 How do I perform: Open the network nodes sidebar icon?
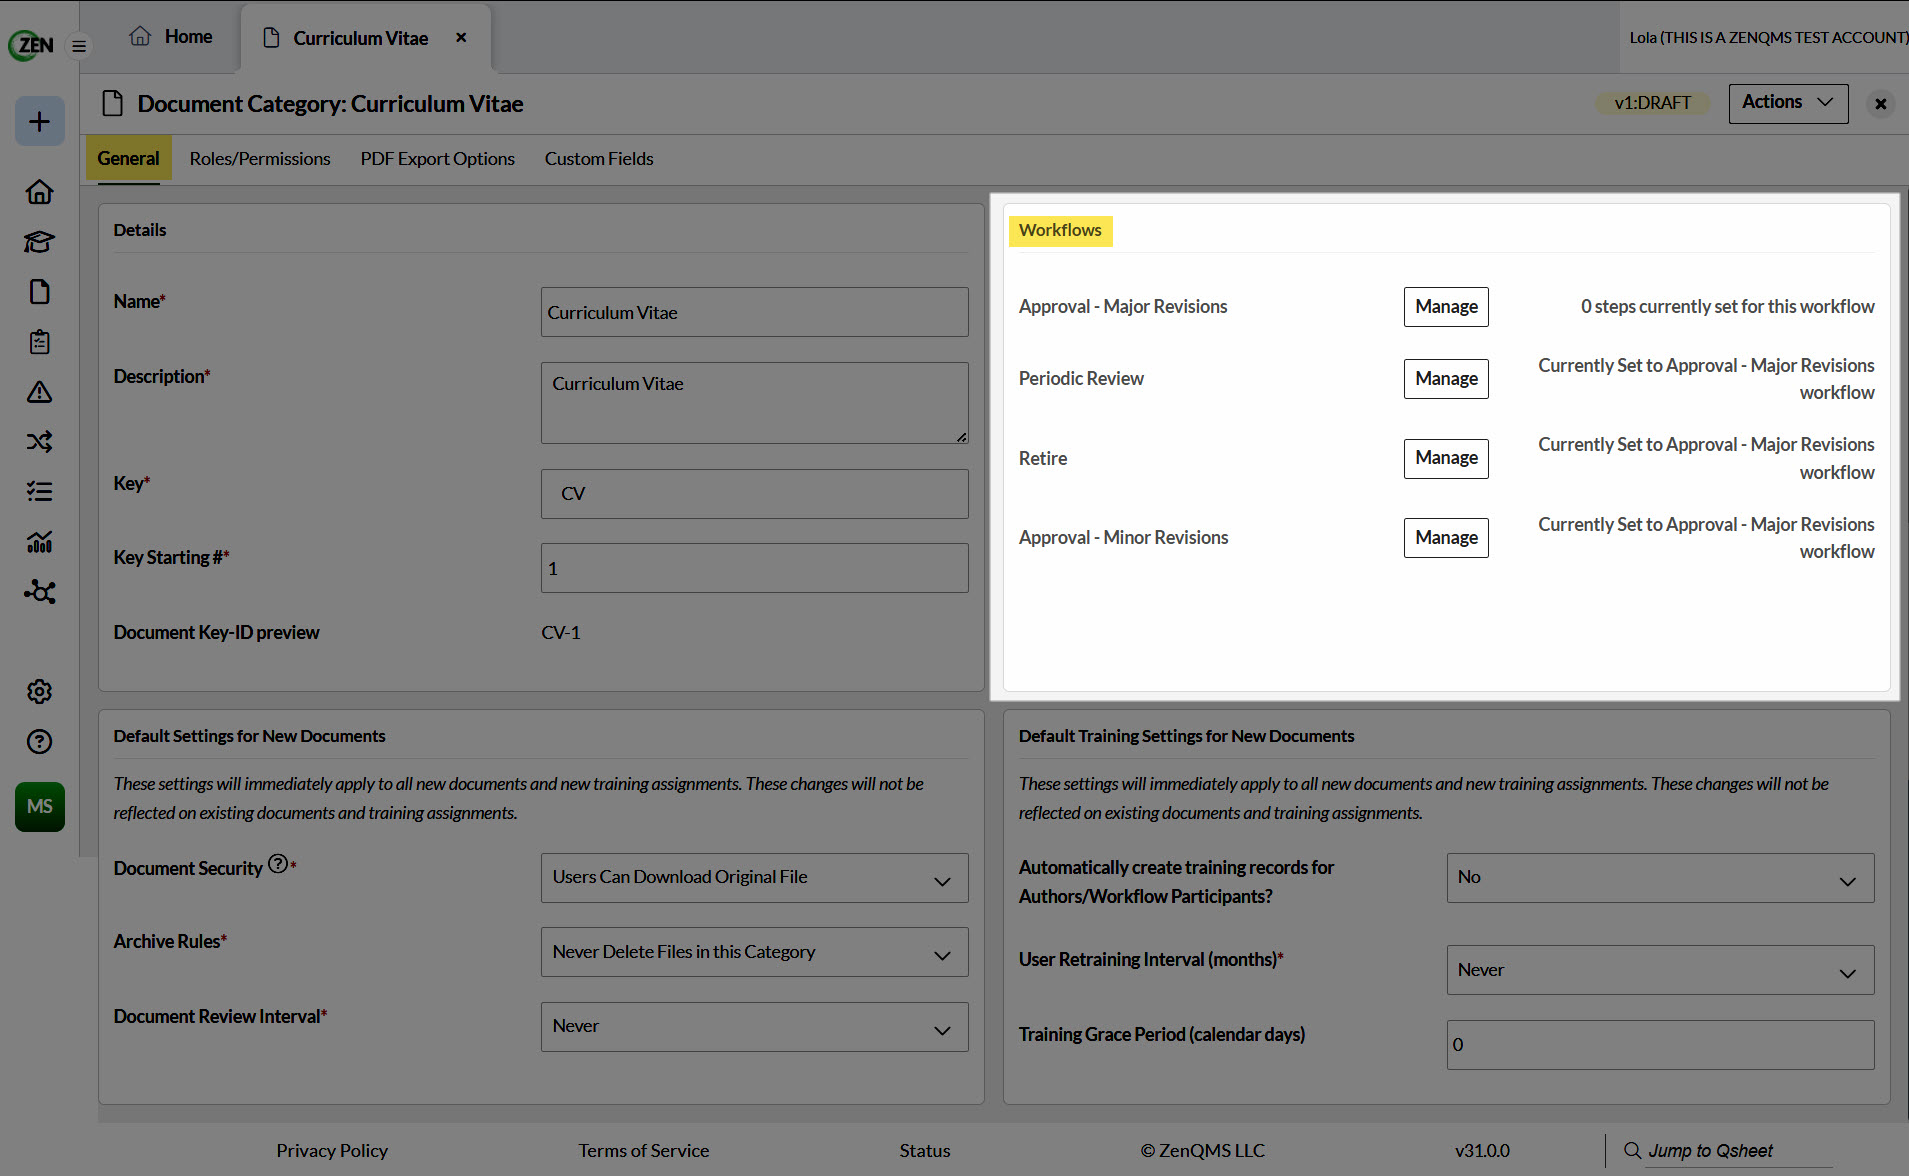(40, 592)
